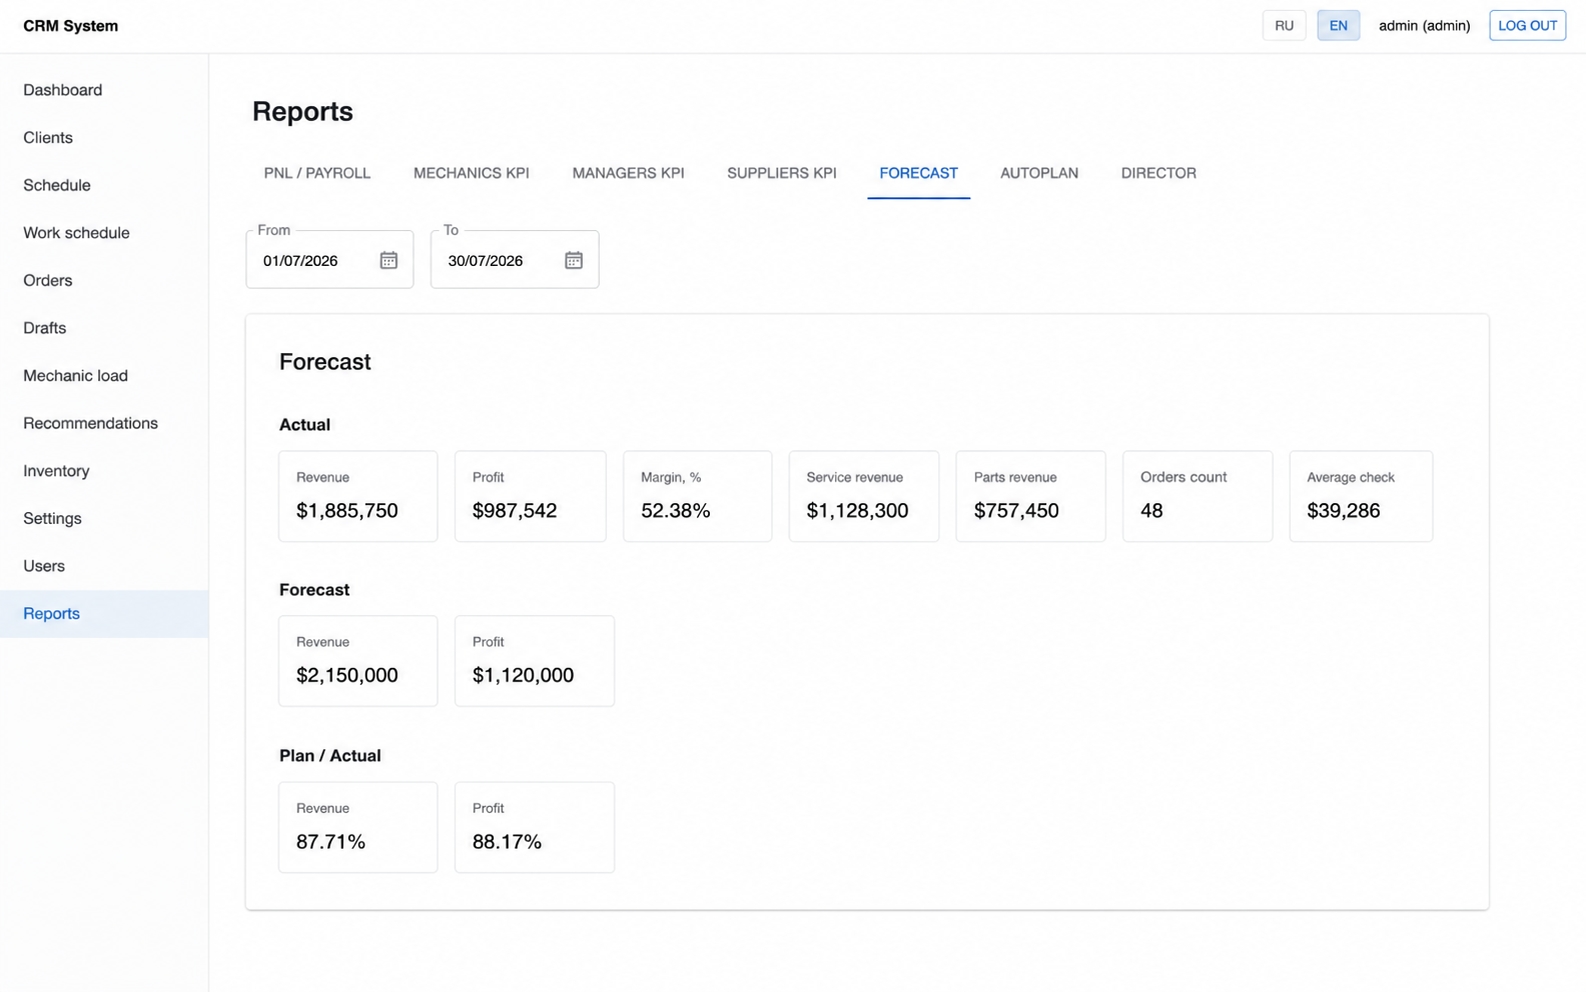Click Plan / Actual Profit value 88.17%
Screen dimensions: 1586x992
point(507,842)
